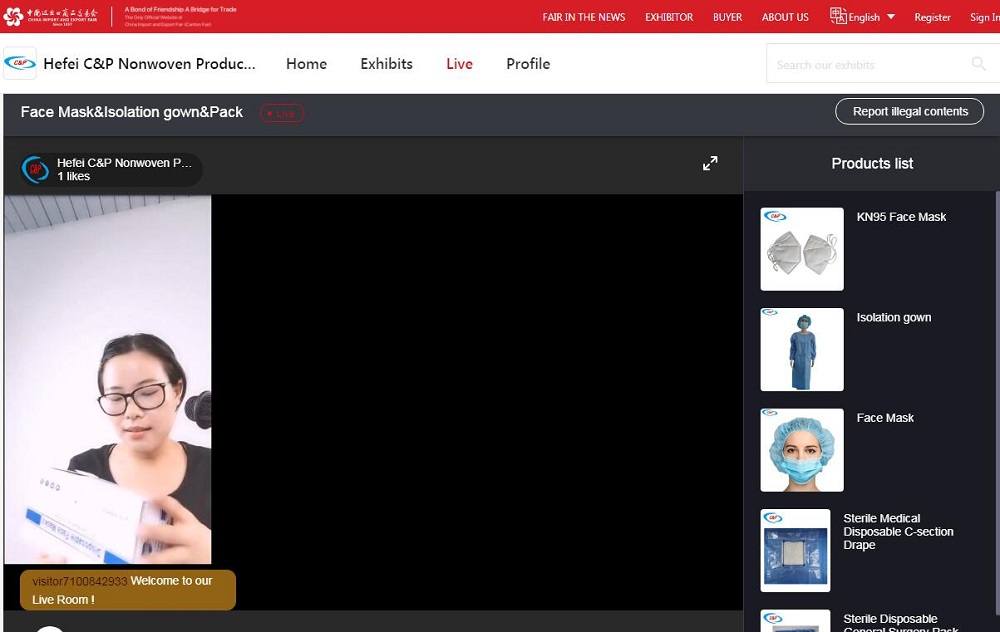The width and height of the screenshot is (1000, 632).
Task: Click the streamer avatar in video header
Action: tap(35, 170)
